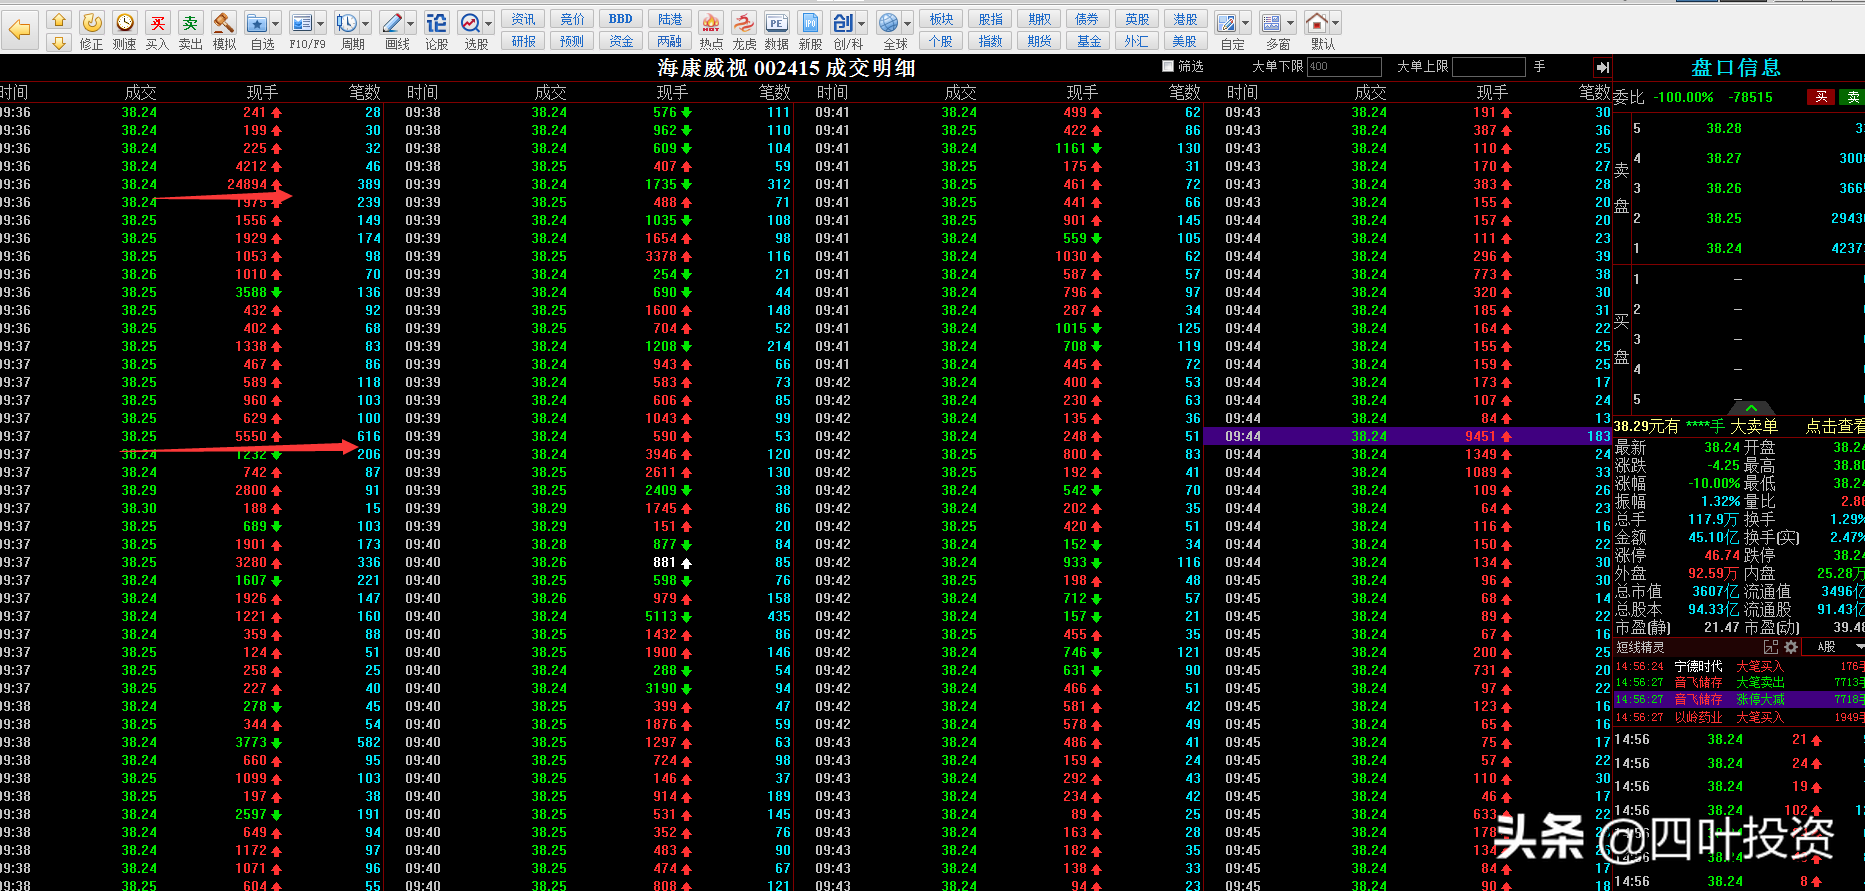Click the green 卖 button in order book
The height and width of the screenshot is (891, 1865).
(1853, 97)
